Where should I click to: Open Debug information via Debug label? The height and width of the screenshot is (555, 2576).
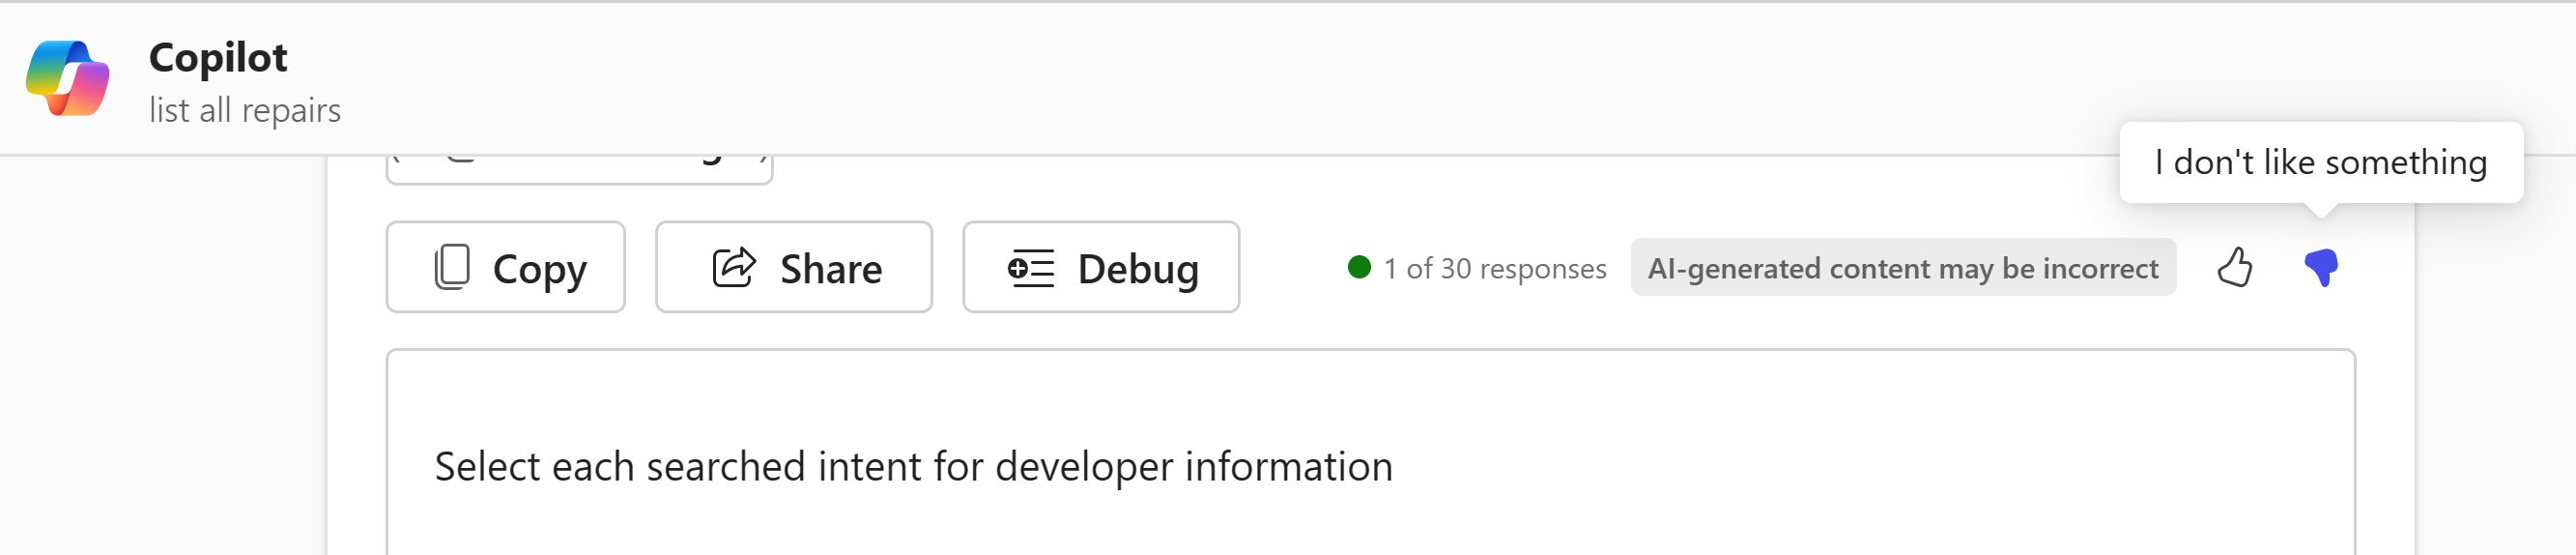(1138, 269)
